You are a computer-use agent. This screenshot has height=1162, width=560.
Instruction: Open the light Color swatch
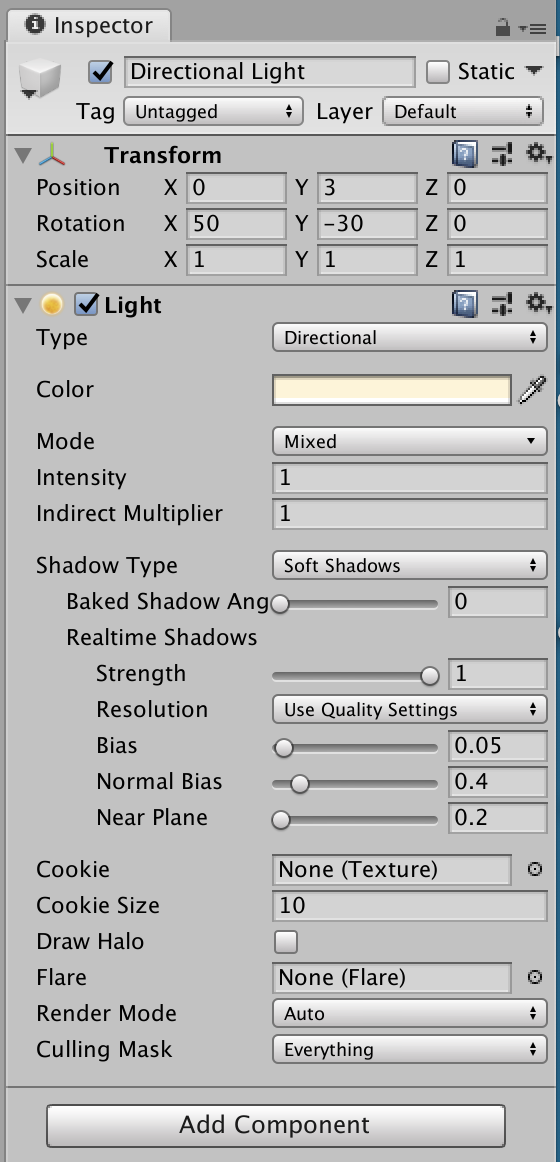click(x=392, y=391)
